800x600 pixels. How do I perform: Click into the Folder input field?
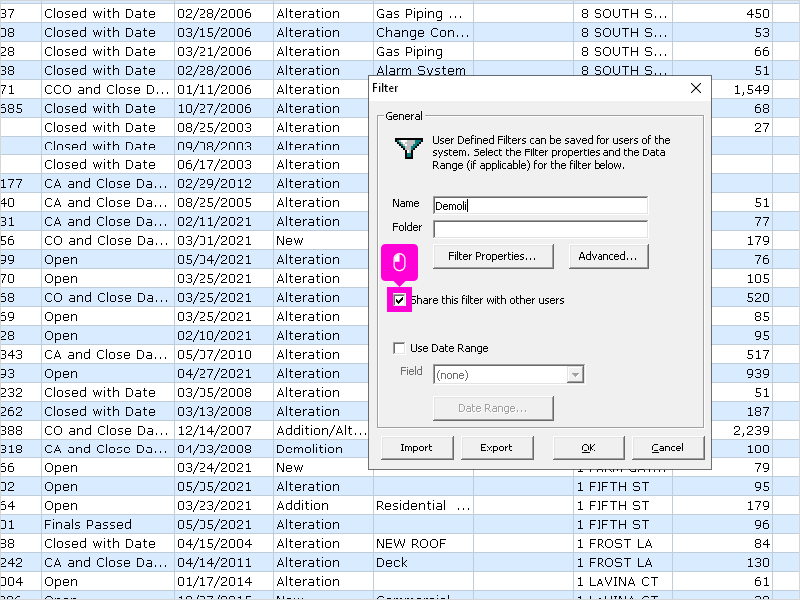tap(540, 229)
